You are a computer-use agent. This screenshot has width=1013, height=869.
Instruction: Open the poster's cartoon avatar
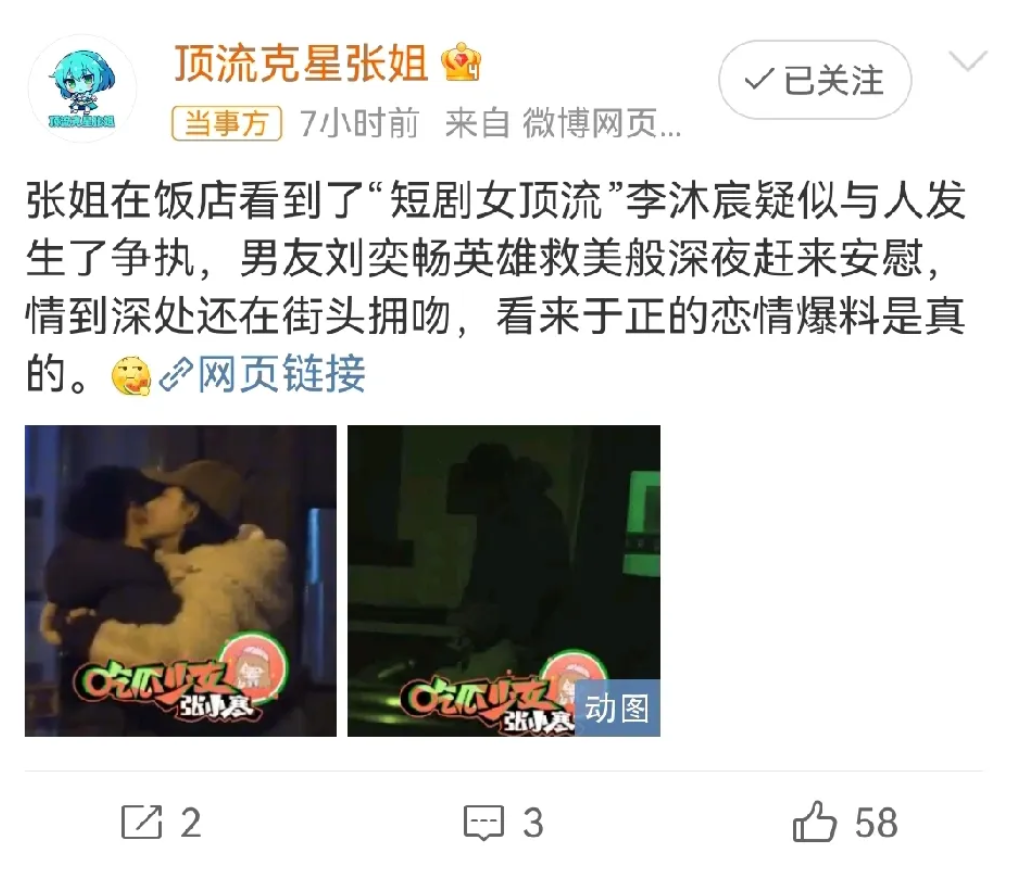tap(82, 89)
